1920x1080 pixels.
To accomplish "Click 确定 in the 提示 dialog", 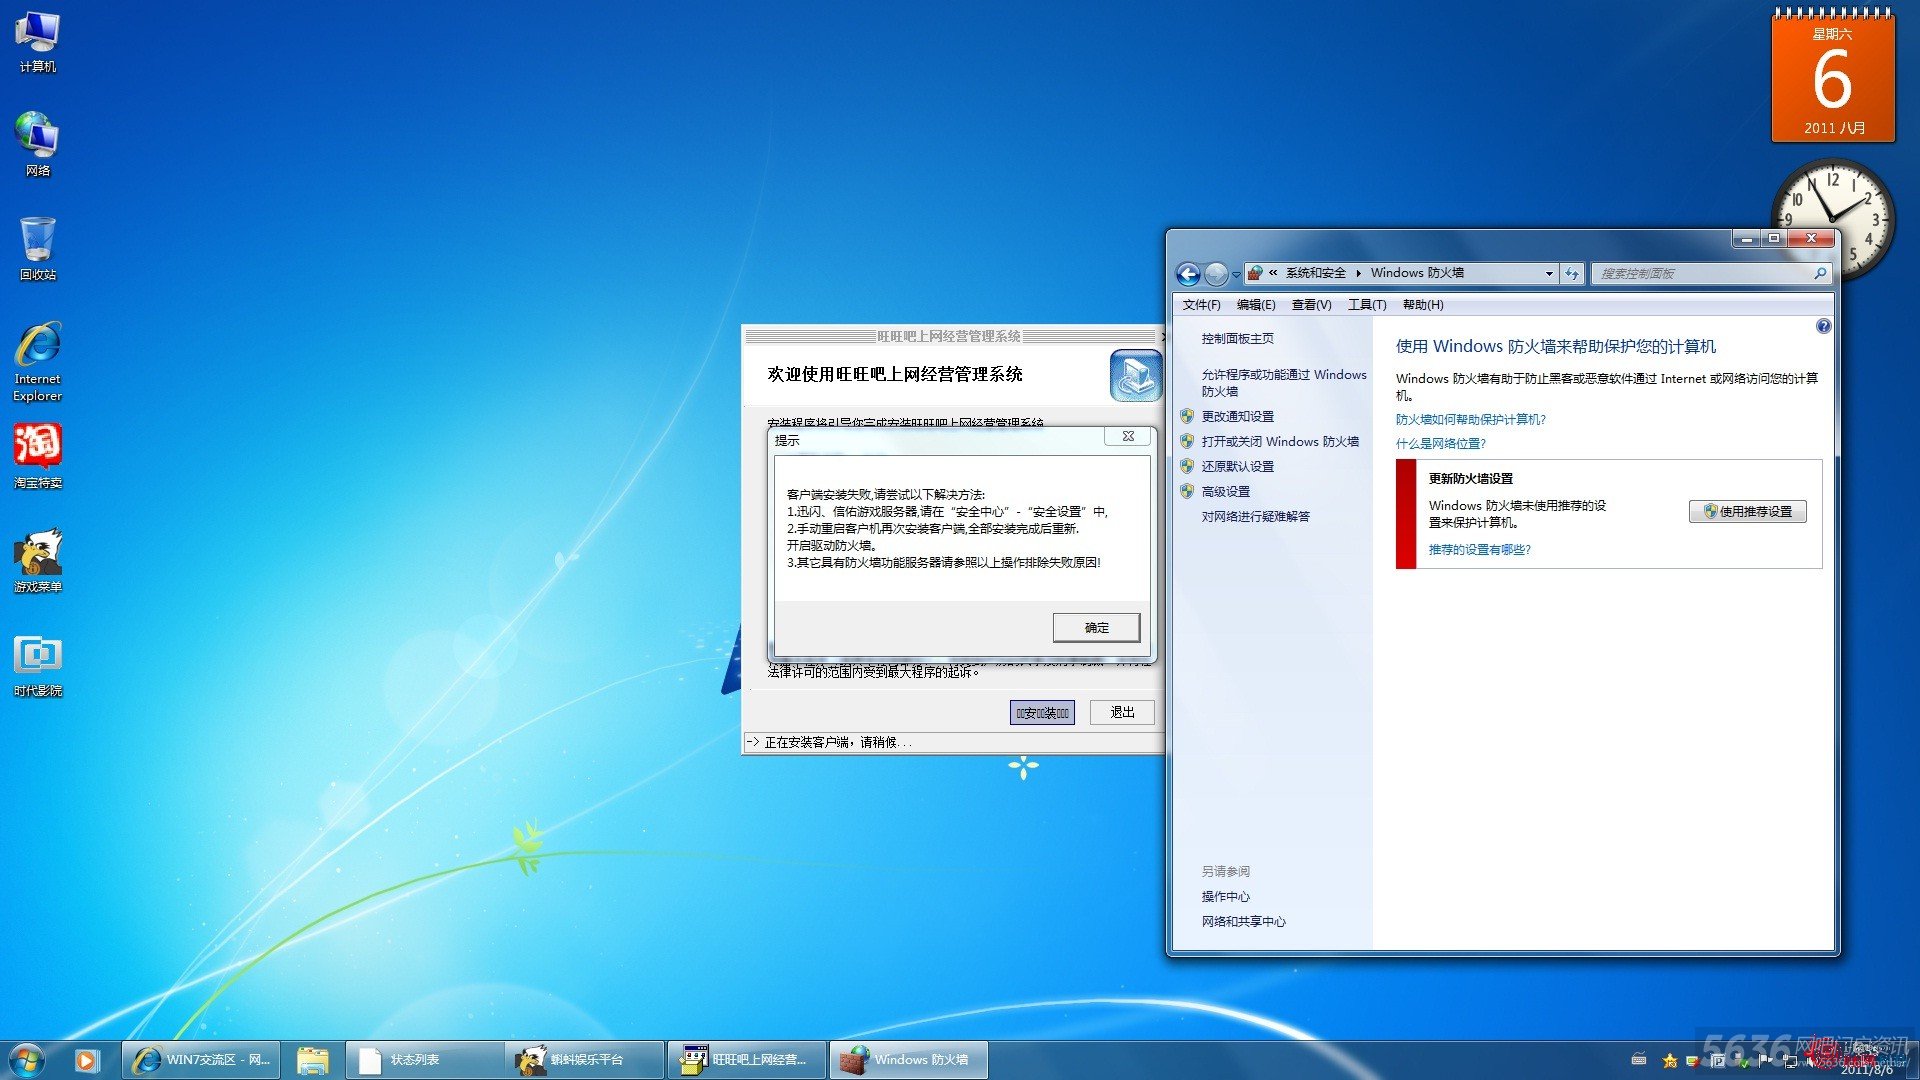I will 1096,628.
